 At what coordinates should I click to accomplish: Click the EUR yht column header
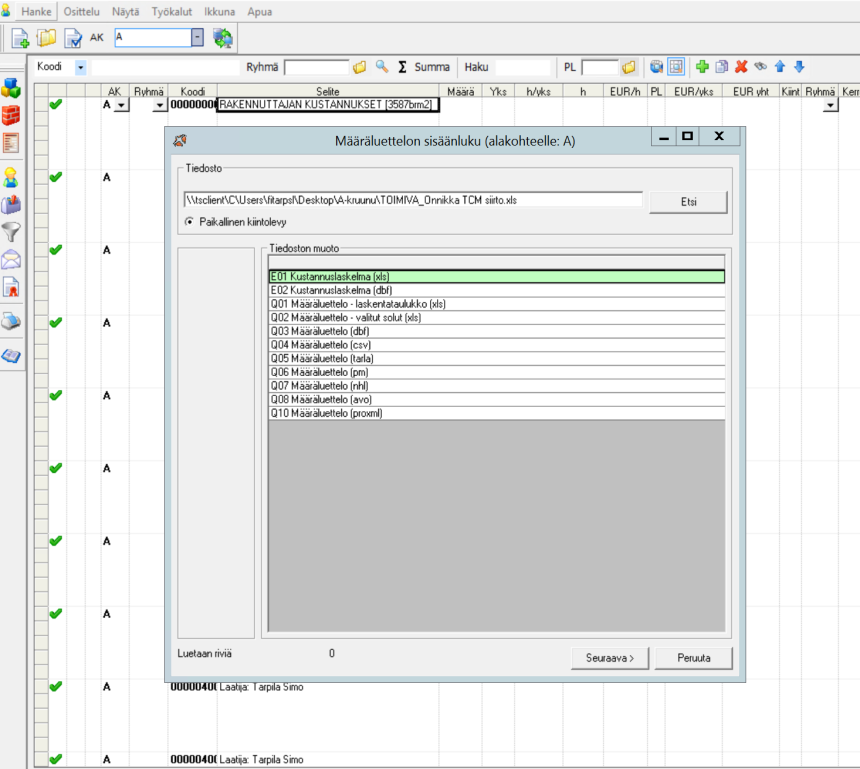pos(751,91)
